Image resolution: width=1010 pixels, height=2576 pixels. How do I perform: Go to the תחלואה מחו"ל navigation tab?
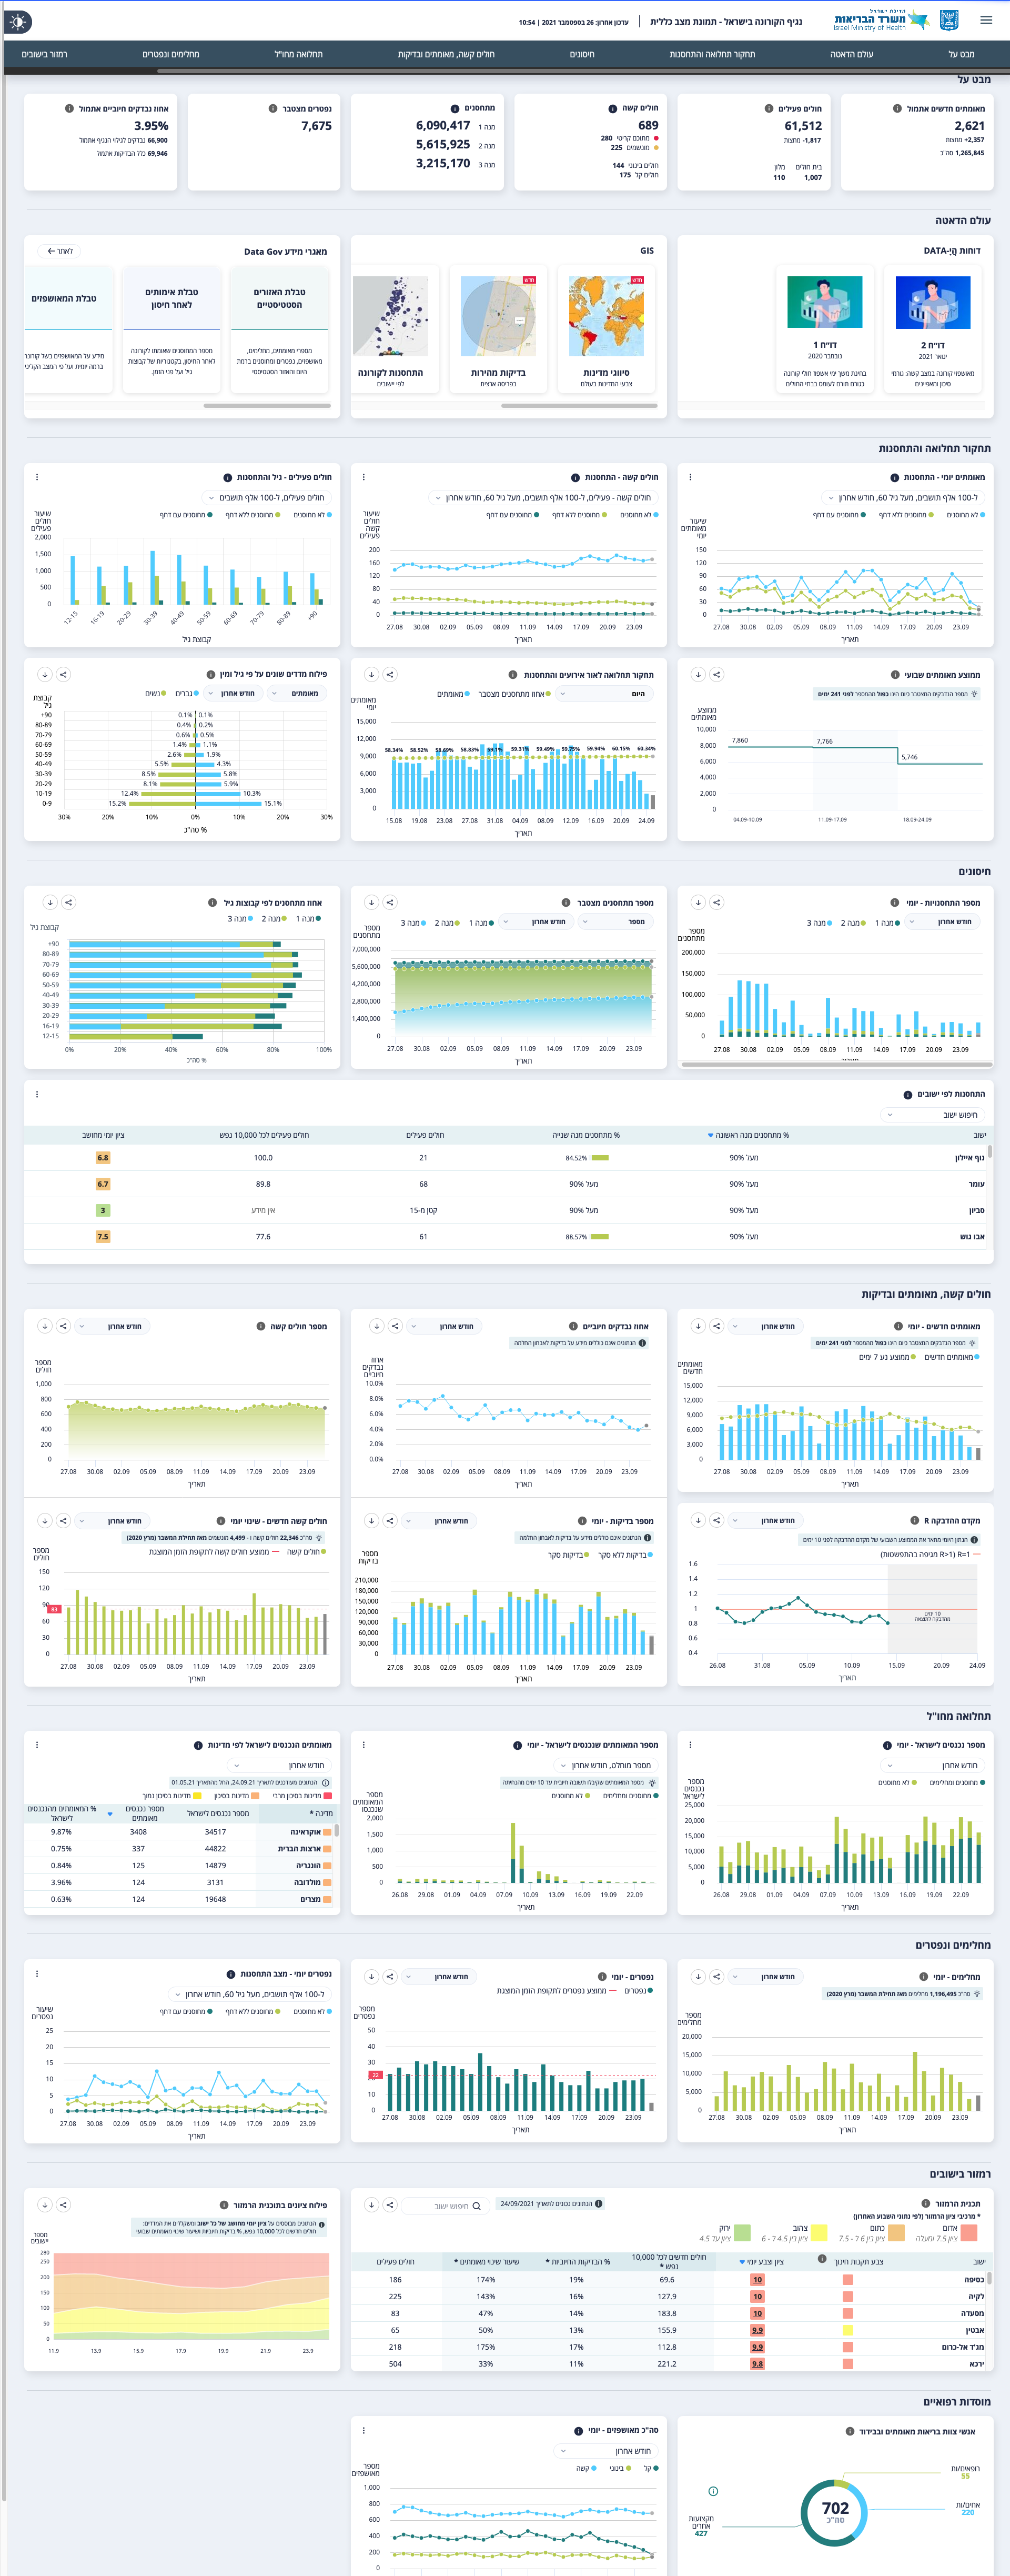click(298, 54)
